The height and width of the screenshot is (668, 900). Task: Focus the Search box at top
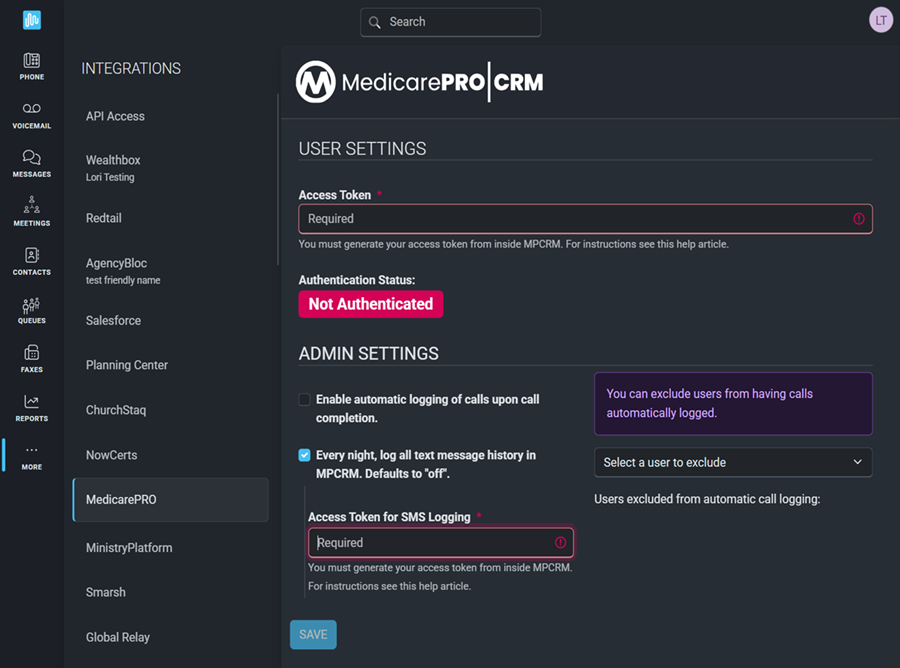(451, 22)
